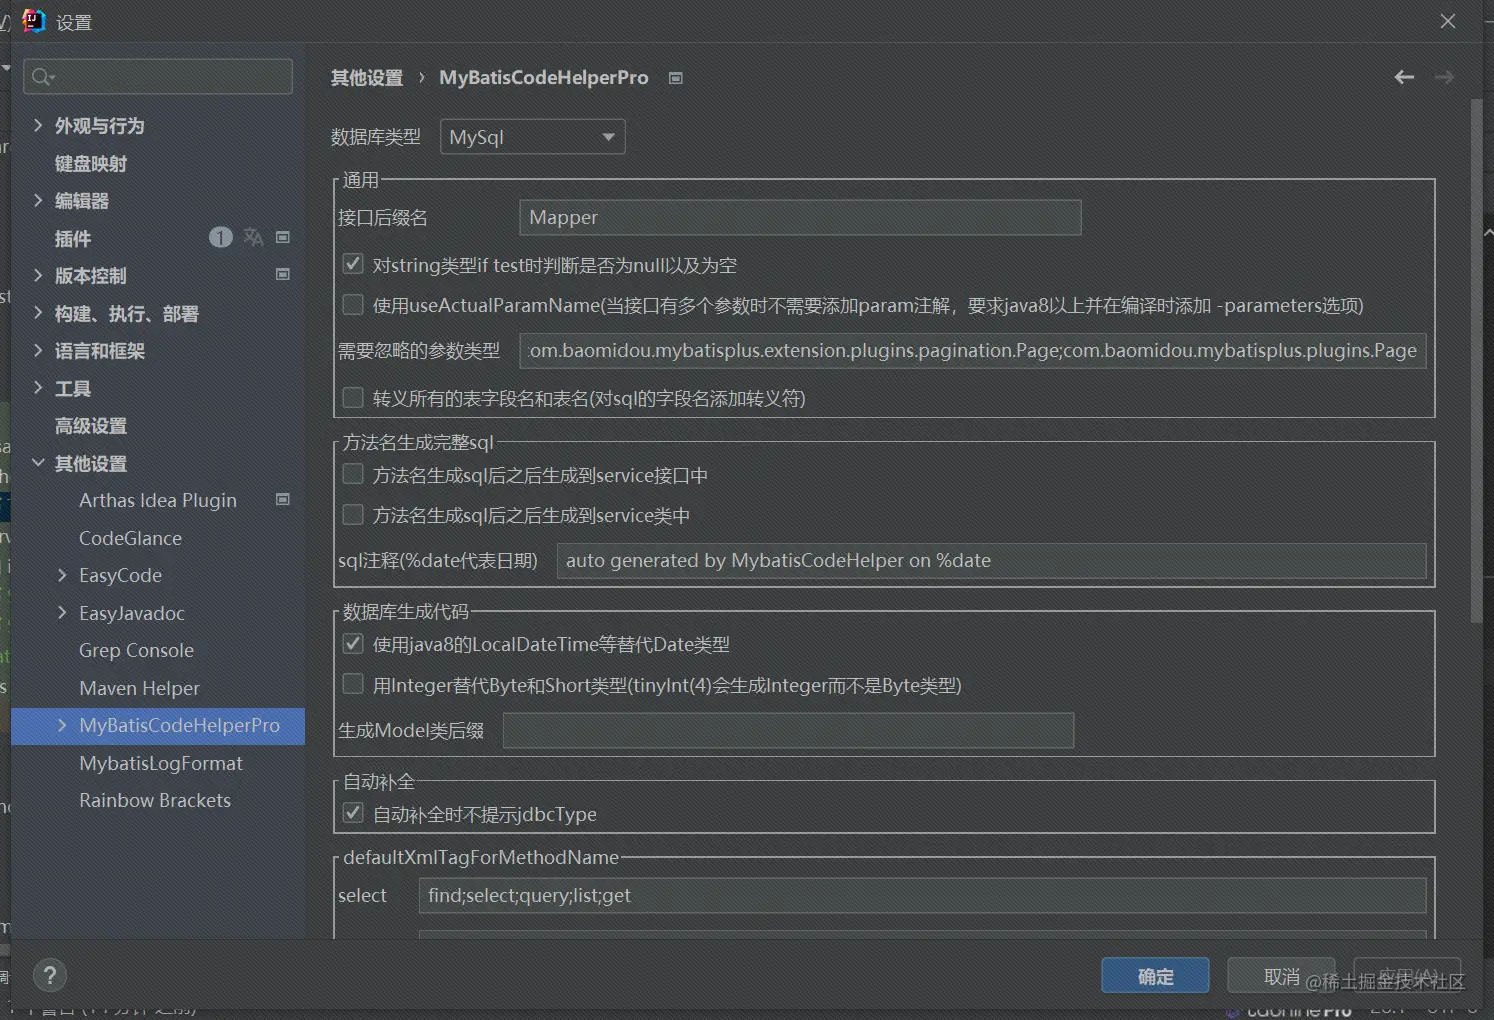1494x1020 pixels.
Task: Click the project-level icon next to MyBatisCodeHelperPro title
Action: [x=676, y=78]
